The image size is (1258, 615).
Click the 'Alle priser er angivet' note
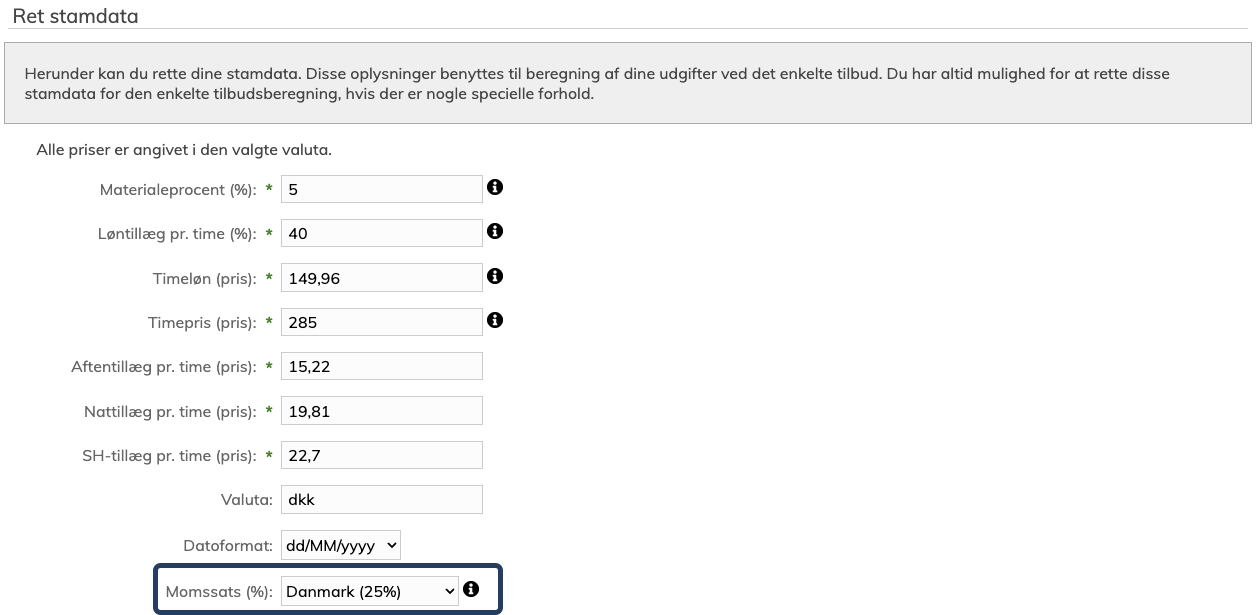(x=184, y=150)
